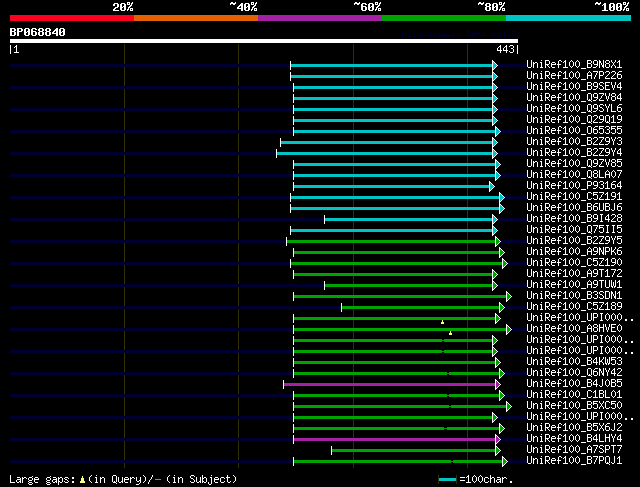Click the arrowhead ending the B9N8X1 alignment
Screen dimensions: 640x487
pyautogui.click(x=495, y=65)
